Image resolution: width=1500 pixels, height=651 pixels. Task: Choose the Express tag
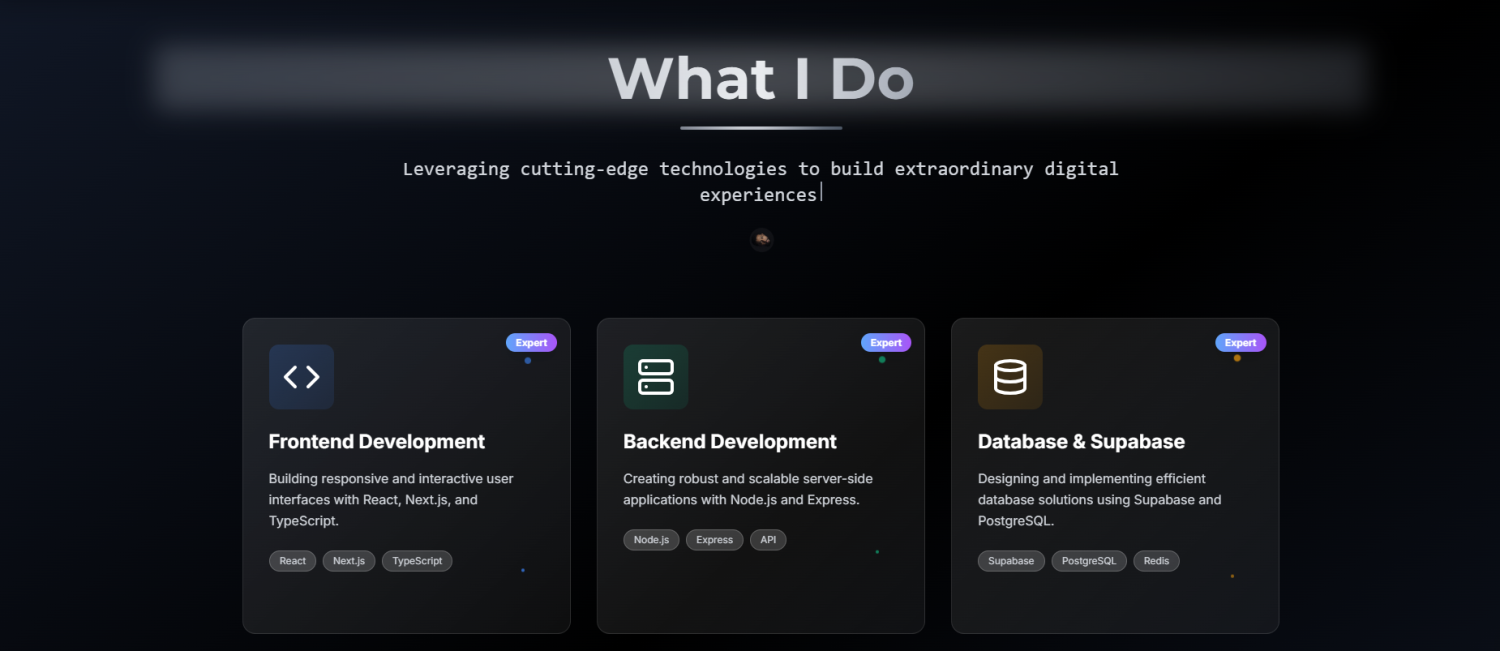point(714,540)
